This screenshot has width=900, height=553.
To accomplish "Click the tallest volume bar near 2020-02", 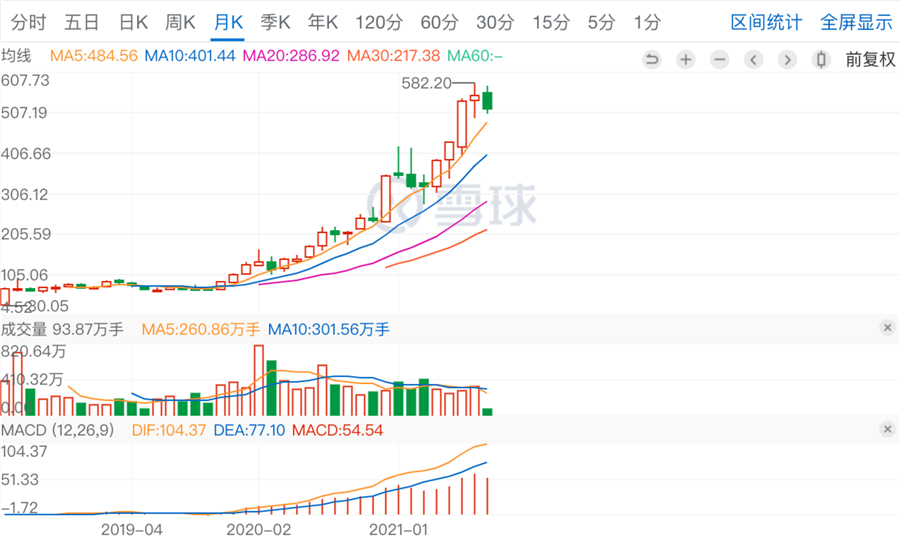I will (x=259, y=381).
